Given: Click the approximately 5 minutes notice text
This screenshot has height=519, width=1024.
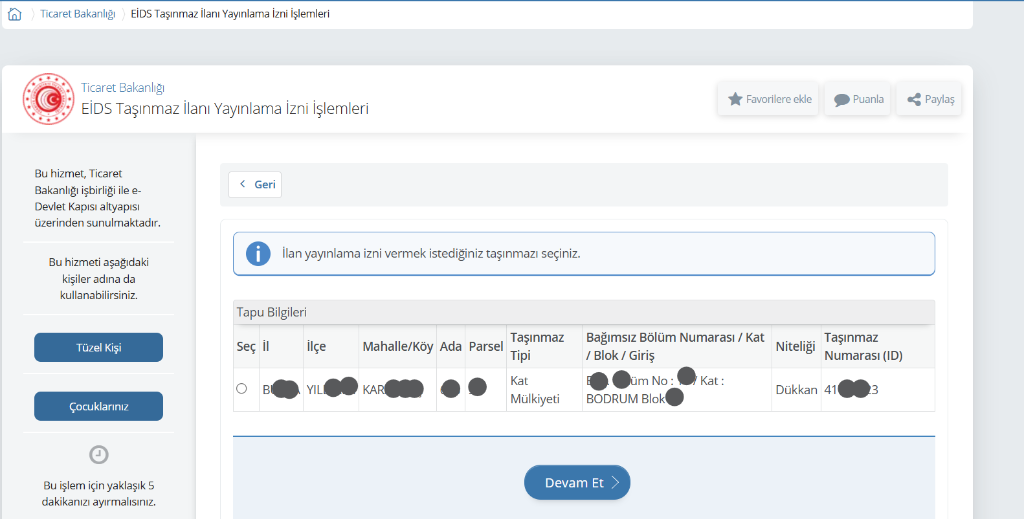Looking at the screenshot, I should (99, 494).
